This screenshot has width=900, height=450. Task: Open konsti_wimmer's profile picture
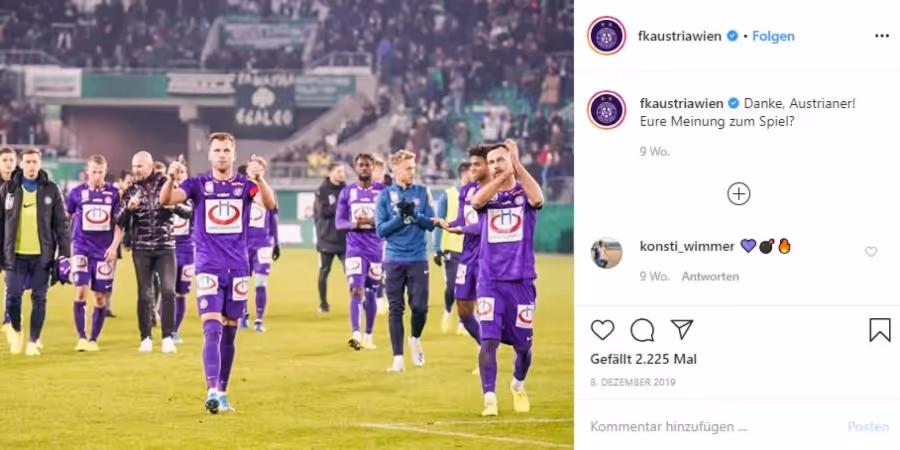pyautogui.click(x=607, y=253)
